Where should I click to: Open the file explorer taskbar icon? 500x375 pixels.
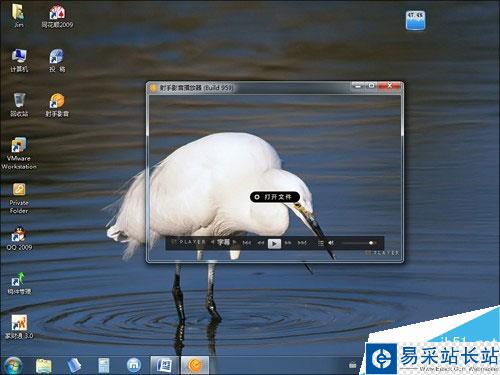pyautogui.click(x=44, y=366)
